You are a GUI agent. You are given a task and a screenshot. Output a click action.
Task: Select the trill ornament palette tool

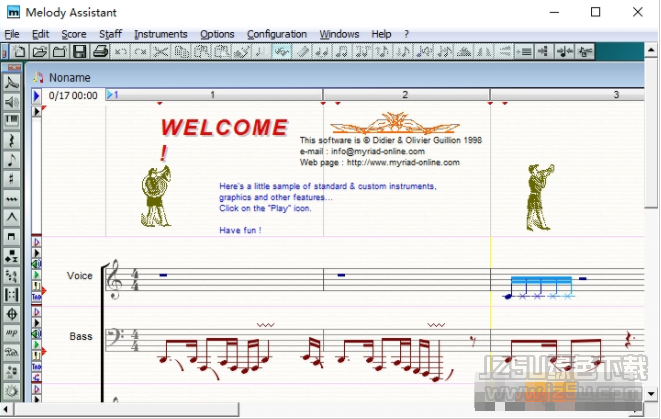[x=12, y=199]
